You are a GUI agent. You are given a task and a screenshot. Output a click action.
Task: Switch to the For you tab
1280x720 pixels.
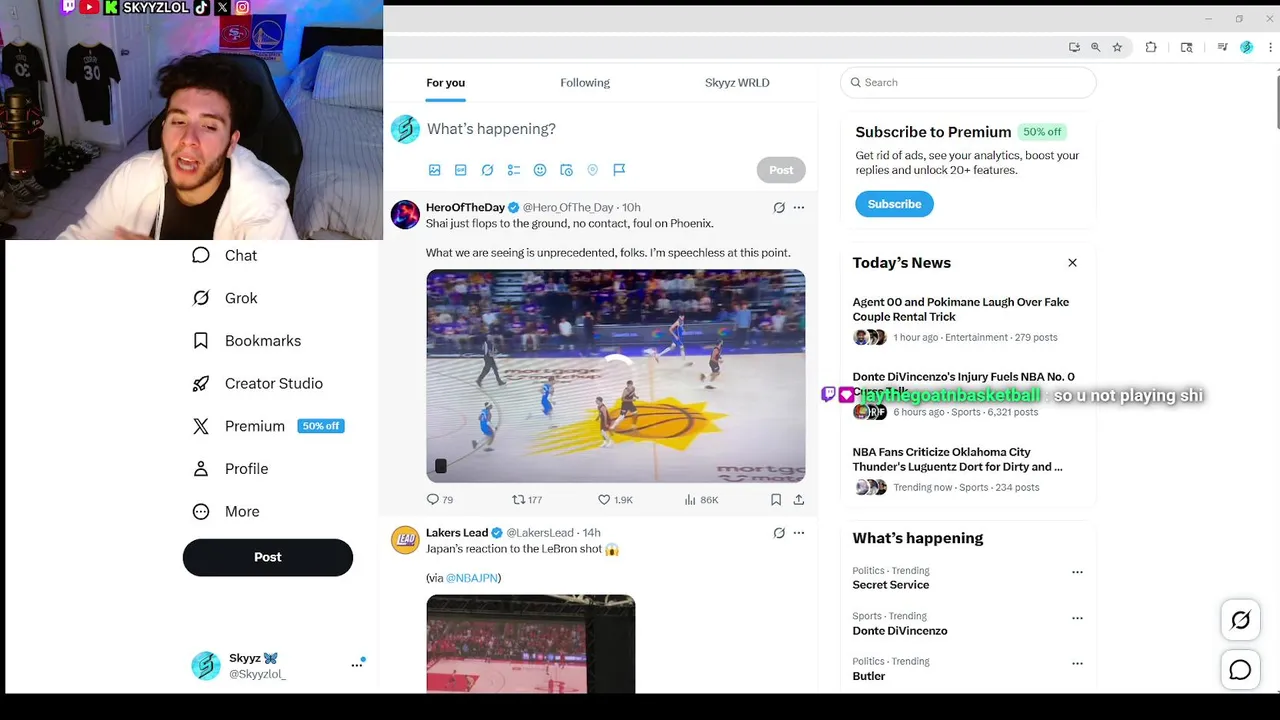[x=445, y=83]
